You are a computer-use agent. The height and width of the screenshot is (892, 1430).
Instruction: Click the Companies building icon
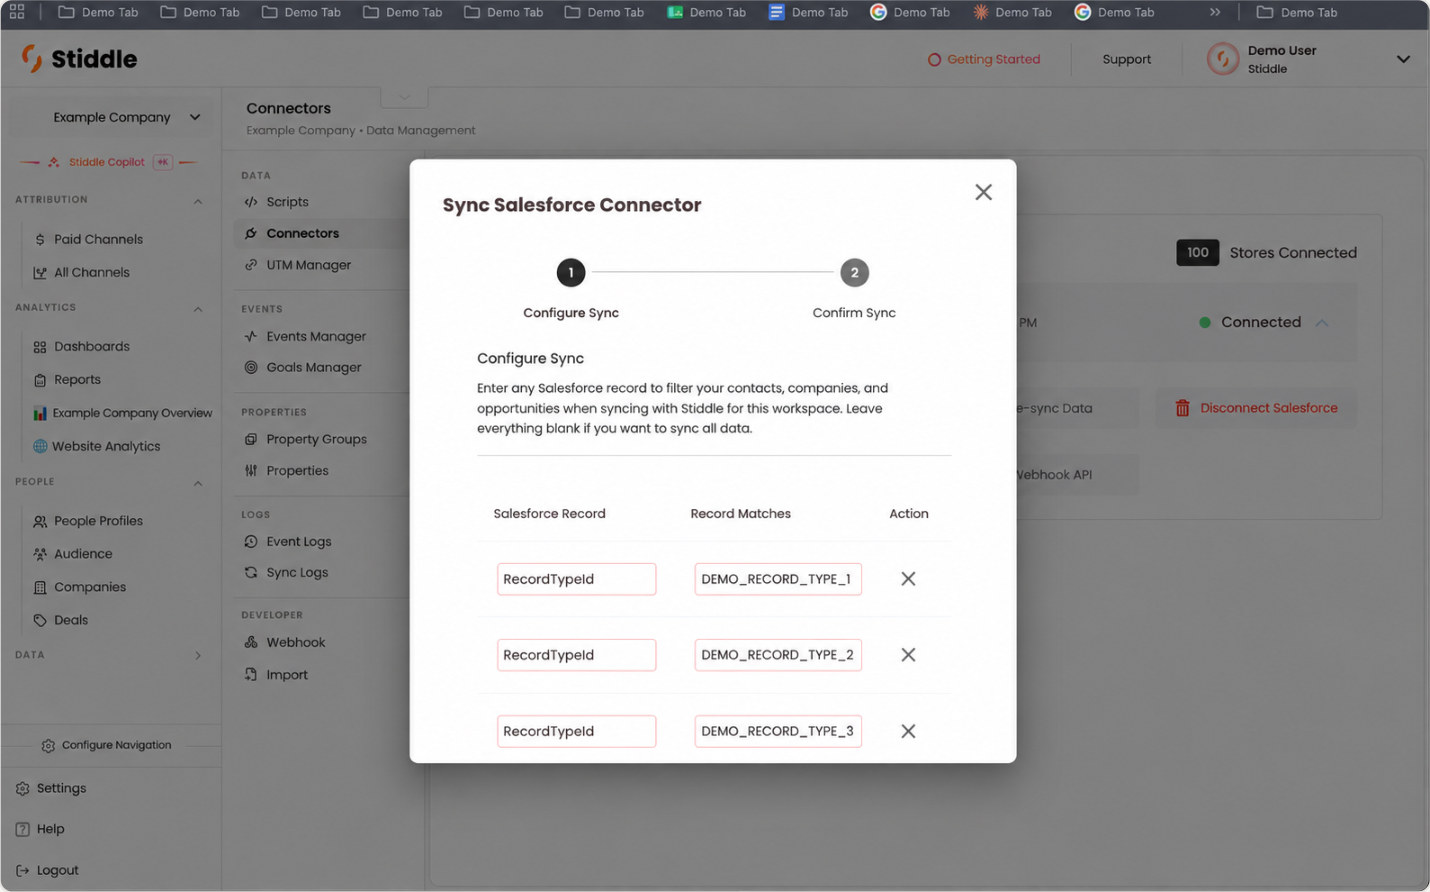40,587
